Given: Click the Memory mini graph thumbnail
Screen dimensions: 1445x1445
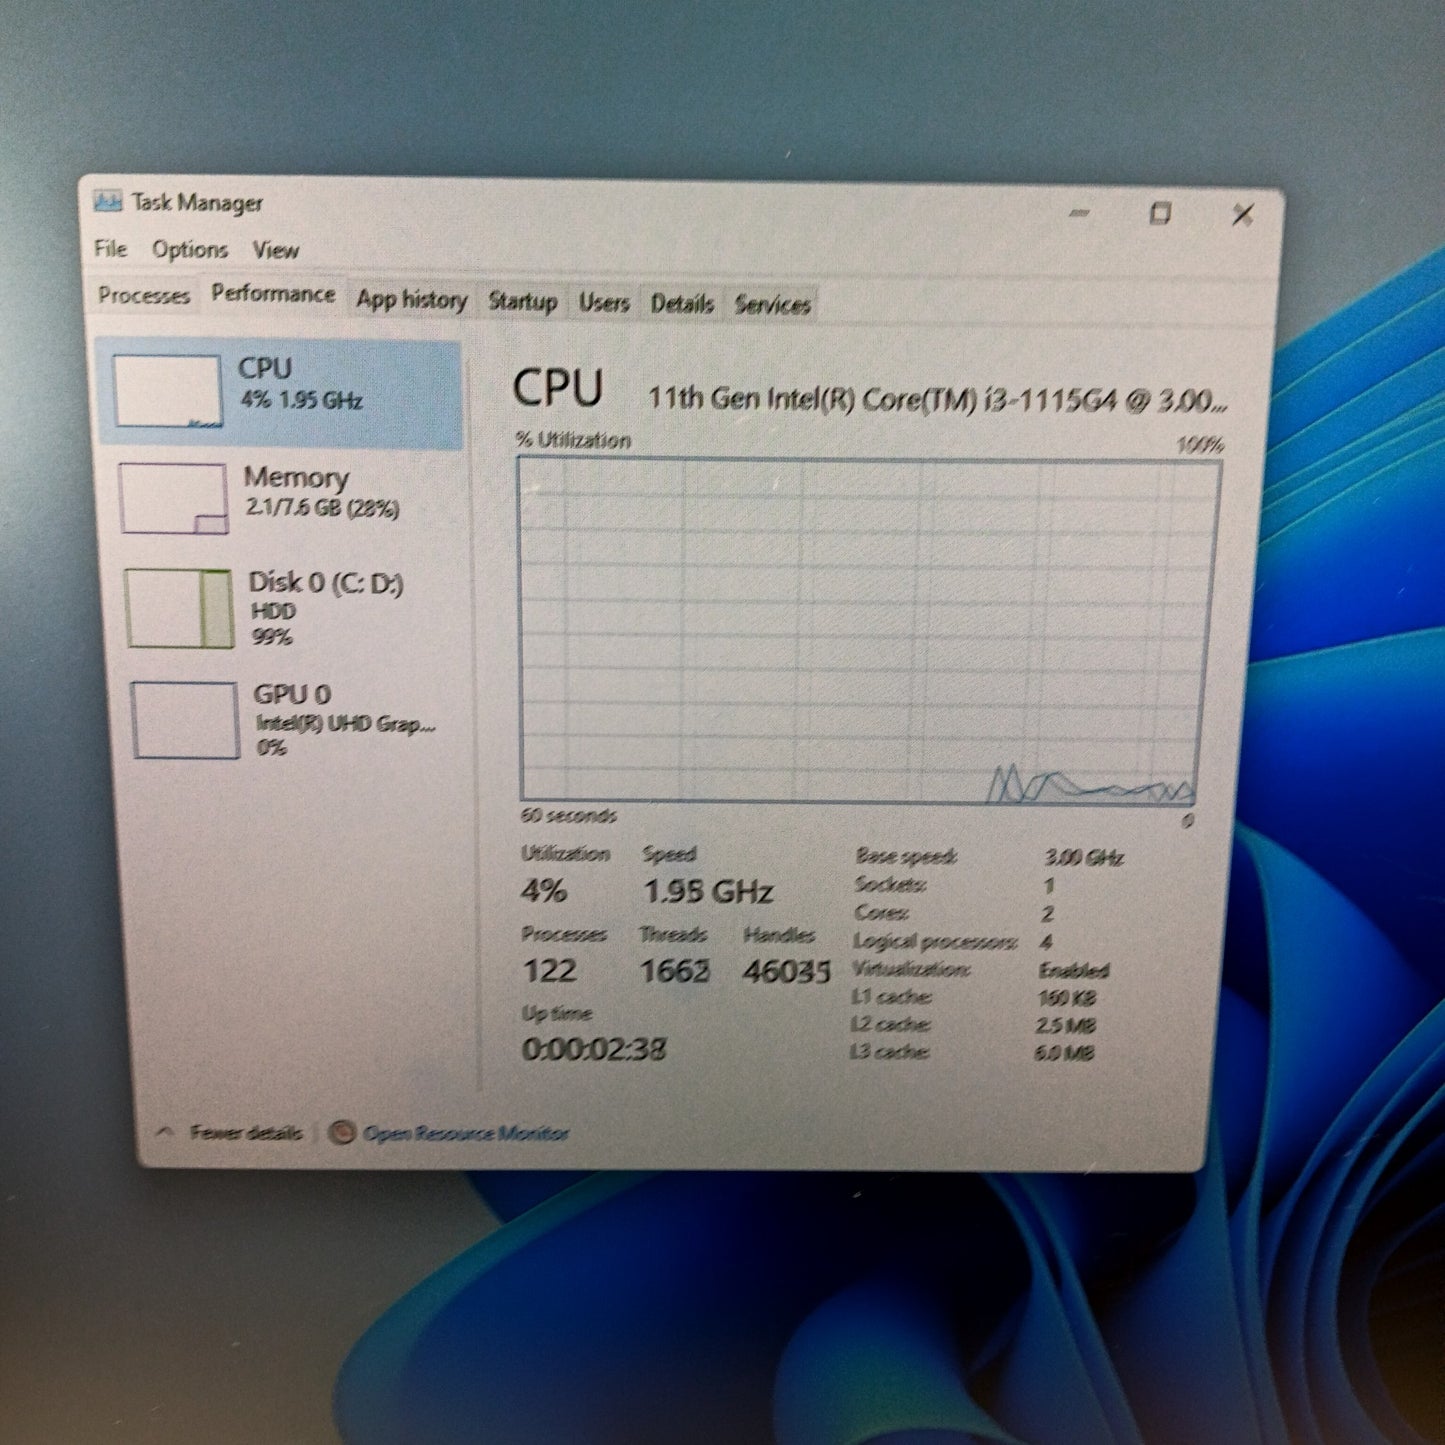Looking at the screenshot, I should click(x=173, y=498).
